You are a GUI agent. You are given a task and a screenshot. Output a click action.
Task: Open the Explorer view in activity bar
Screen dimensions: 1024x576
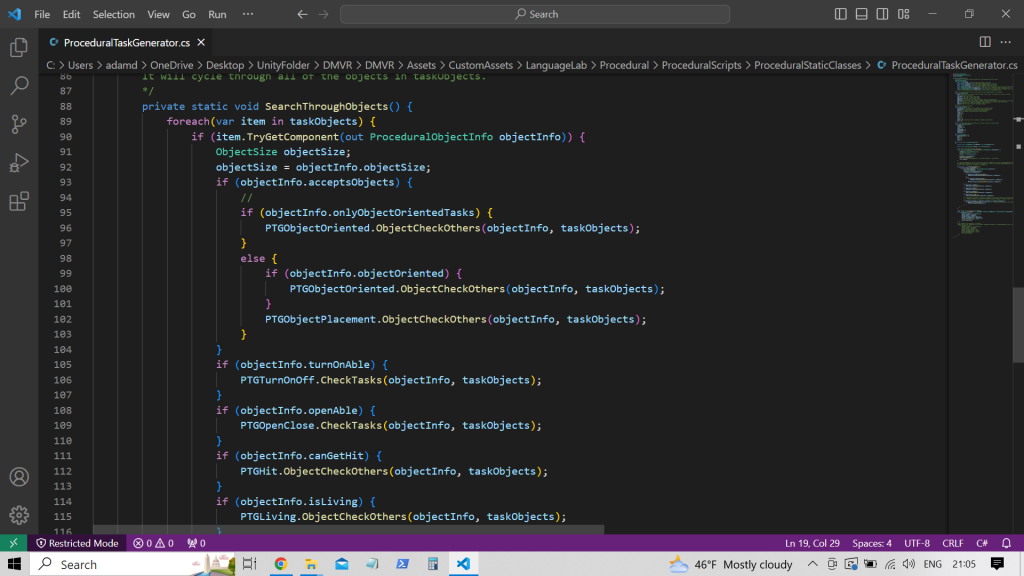coord(18,47)
